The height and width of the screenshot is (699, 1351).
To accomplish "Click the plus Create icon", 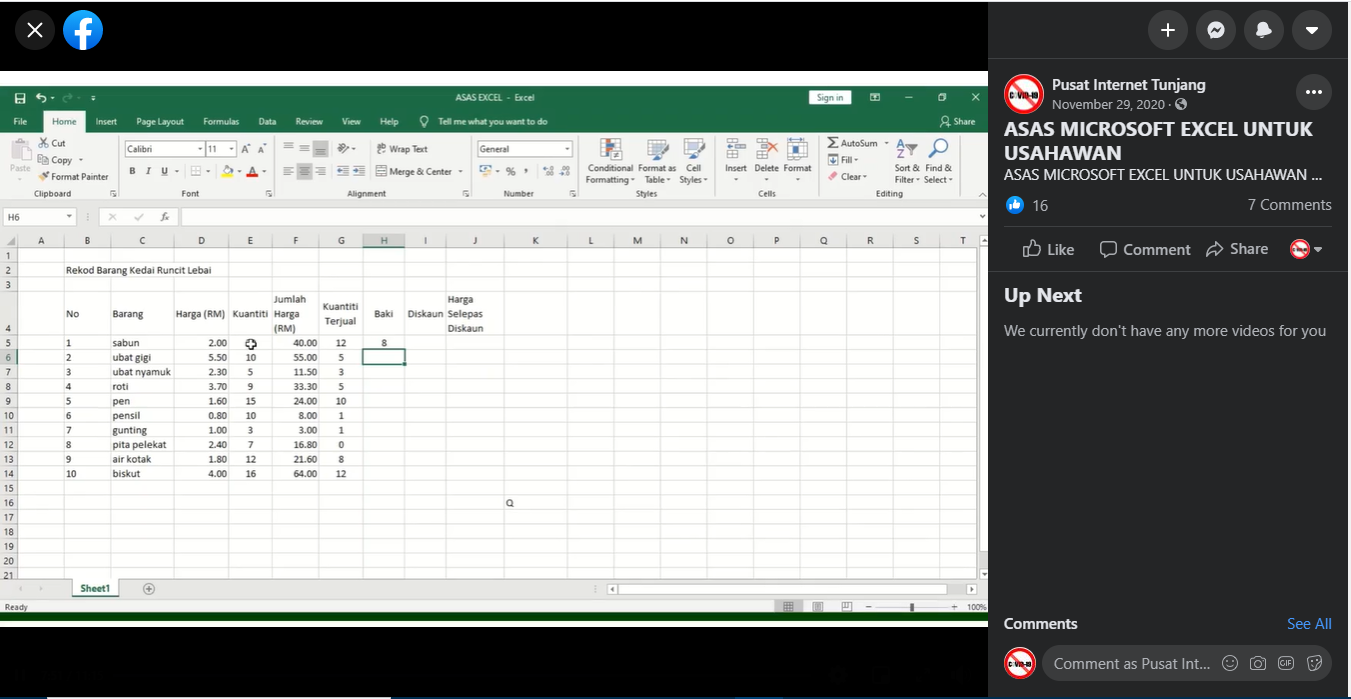I will [x=1167, y=30].
